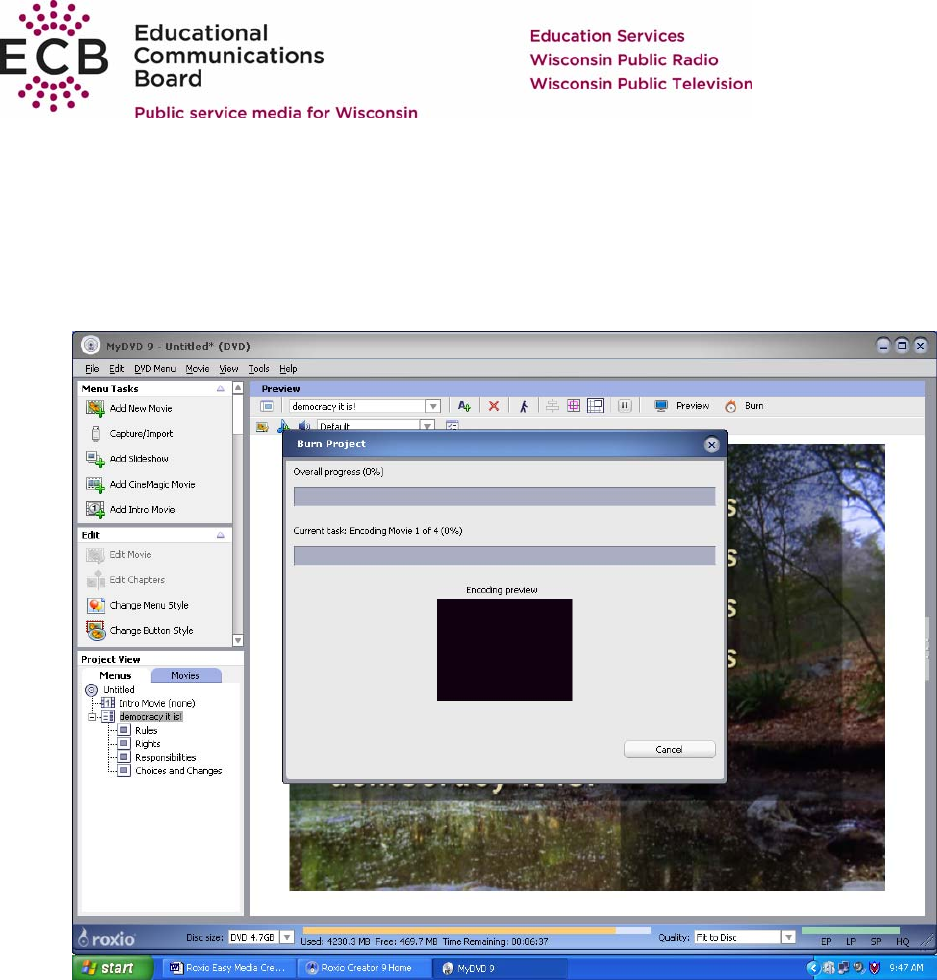Collapse the Edit panel

pyautogui.click(x=221, y=535)
